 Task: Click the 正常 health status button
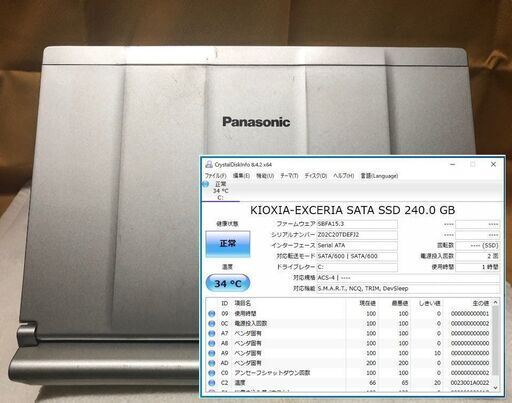228,244
